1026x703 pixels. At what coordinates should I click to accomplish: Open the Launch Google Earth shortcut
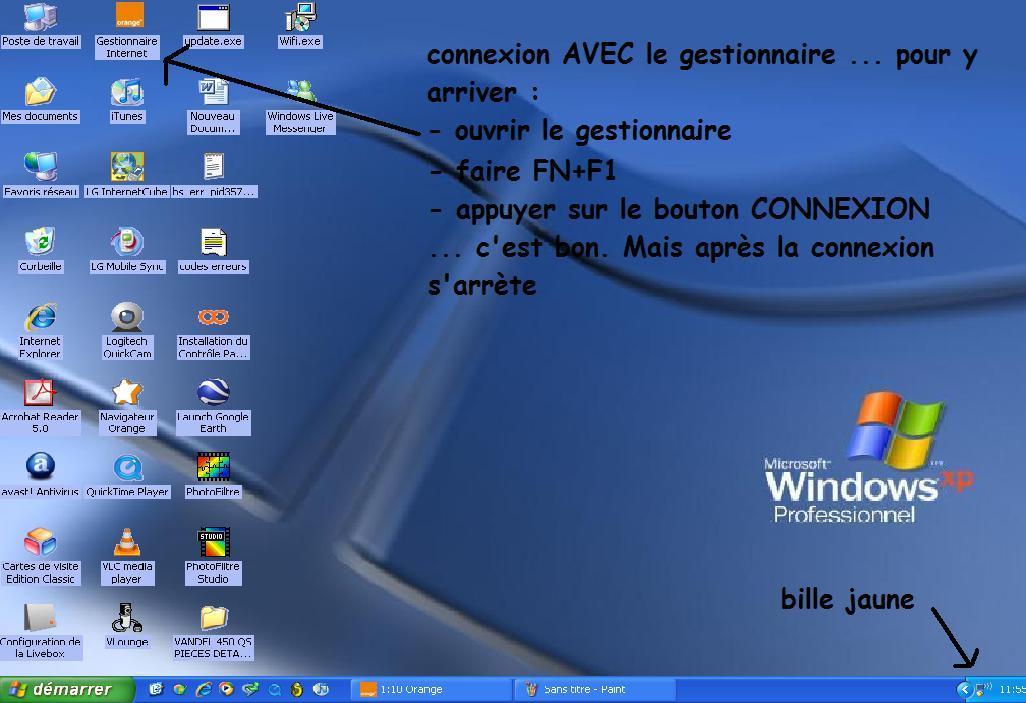click(213, 393)
